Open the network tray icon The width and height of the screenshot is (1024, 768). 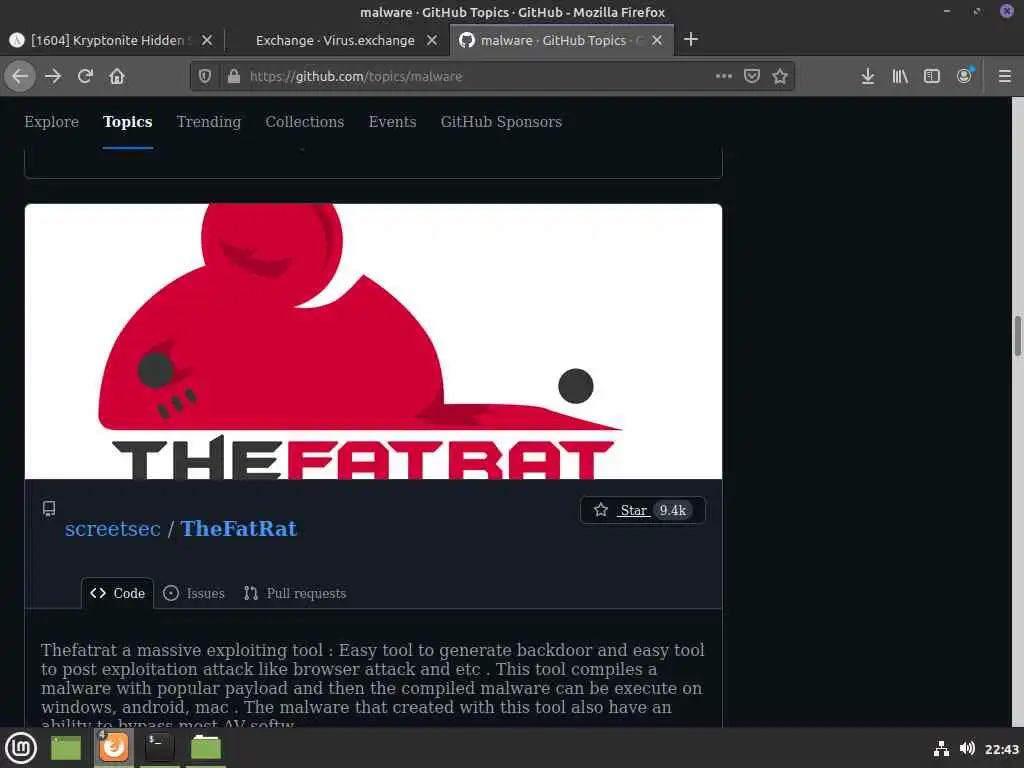(x=941, y=748)
